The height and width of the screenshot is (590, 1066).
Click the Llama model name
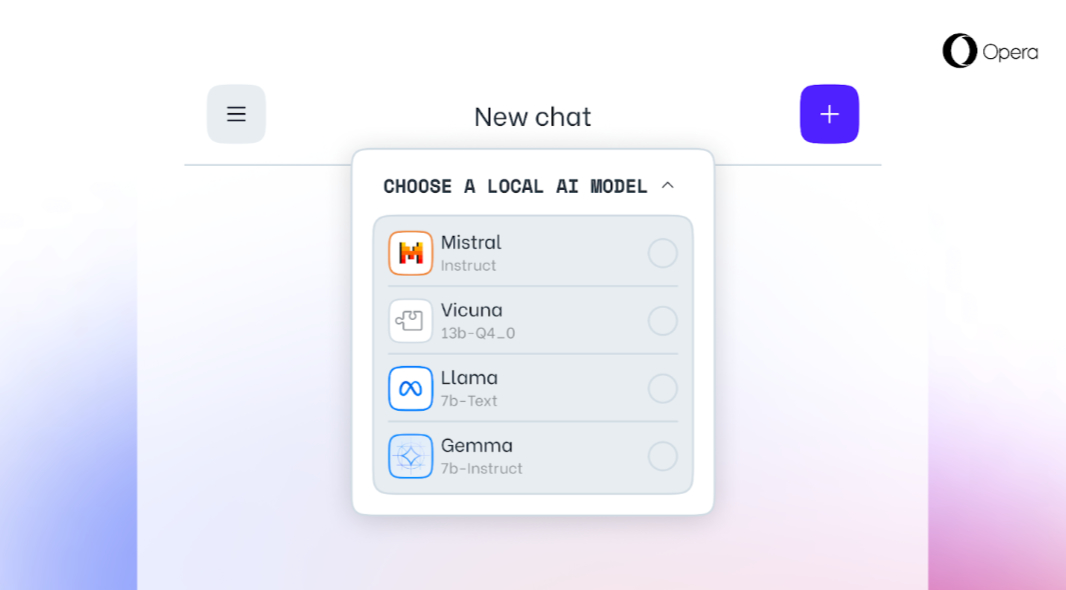[469, 378]
